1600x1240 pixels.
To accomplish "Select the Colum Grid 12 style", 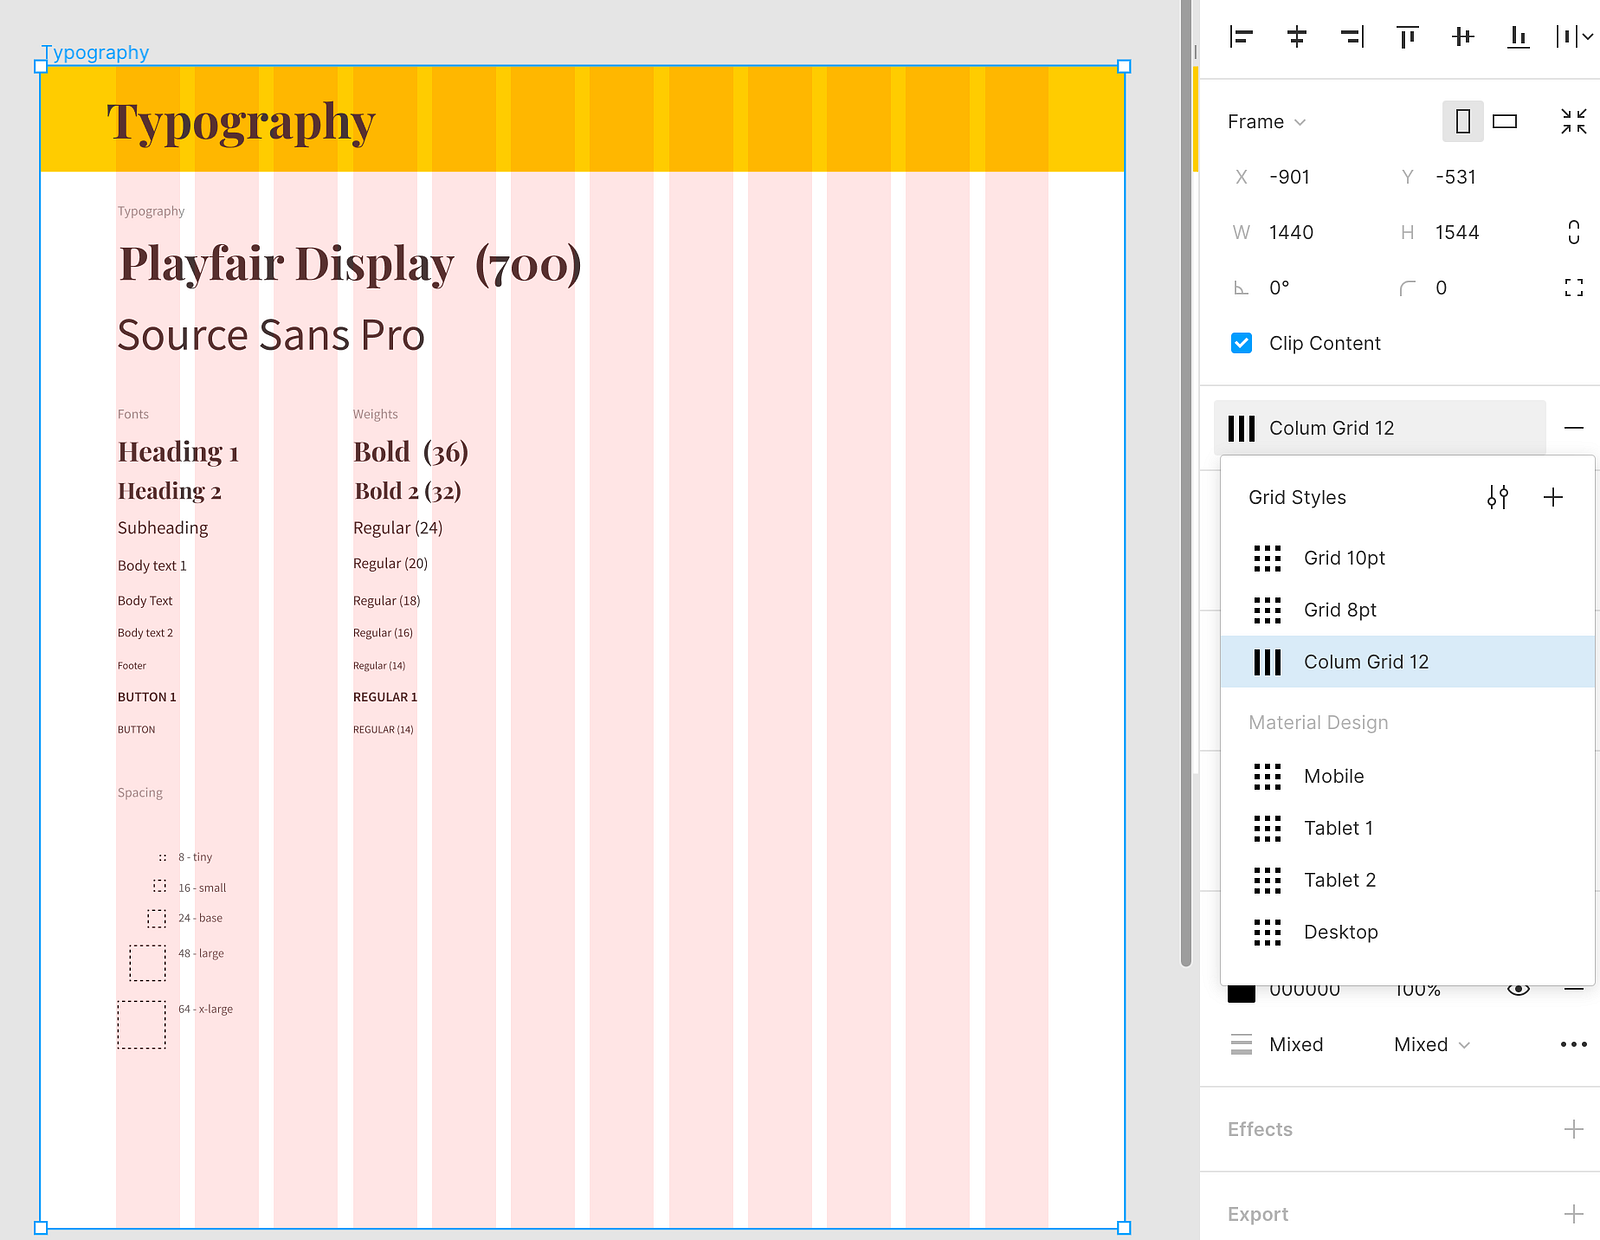I will click(x=1408, y=662).
